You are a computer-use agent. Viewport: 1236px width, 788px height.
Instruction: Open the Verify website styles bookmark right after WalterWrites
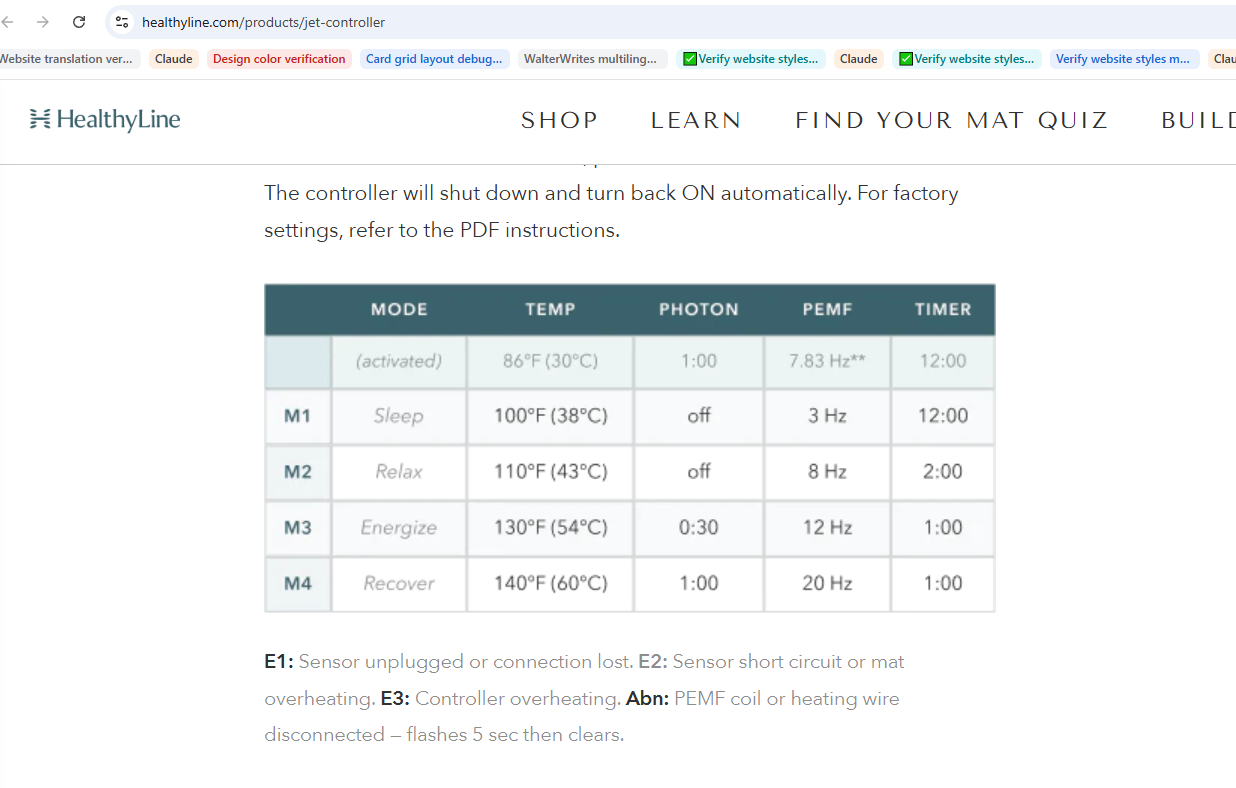pyautogui.click(x=750, y=59)
